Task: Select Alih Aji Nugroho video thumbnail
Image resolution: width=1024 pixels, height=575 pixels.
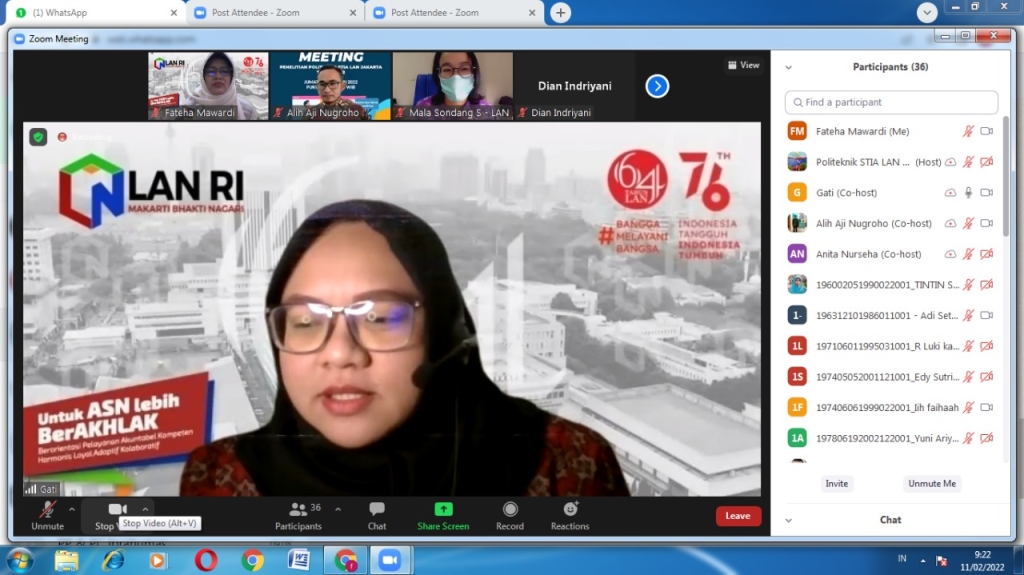Action: [330, 86]
